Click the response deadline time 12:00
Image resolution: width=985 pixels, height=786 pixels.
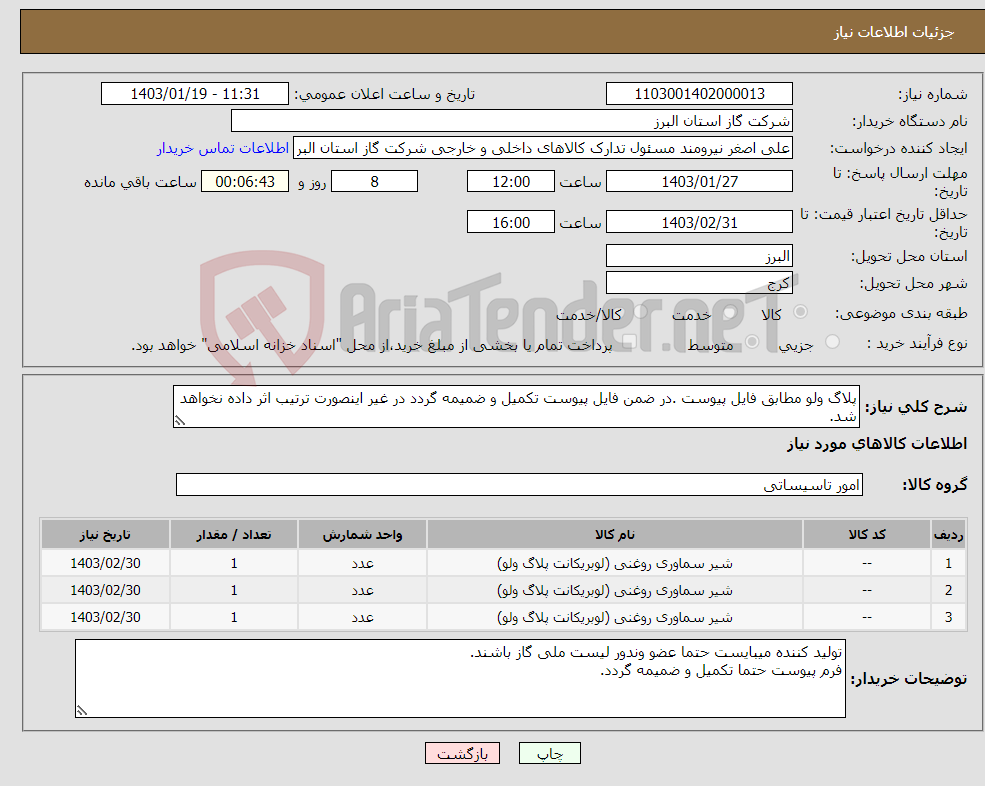coord(511,182)
